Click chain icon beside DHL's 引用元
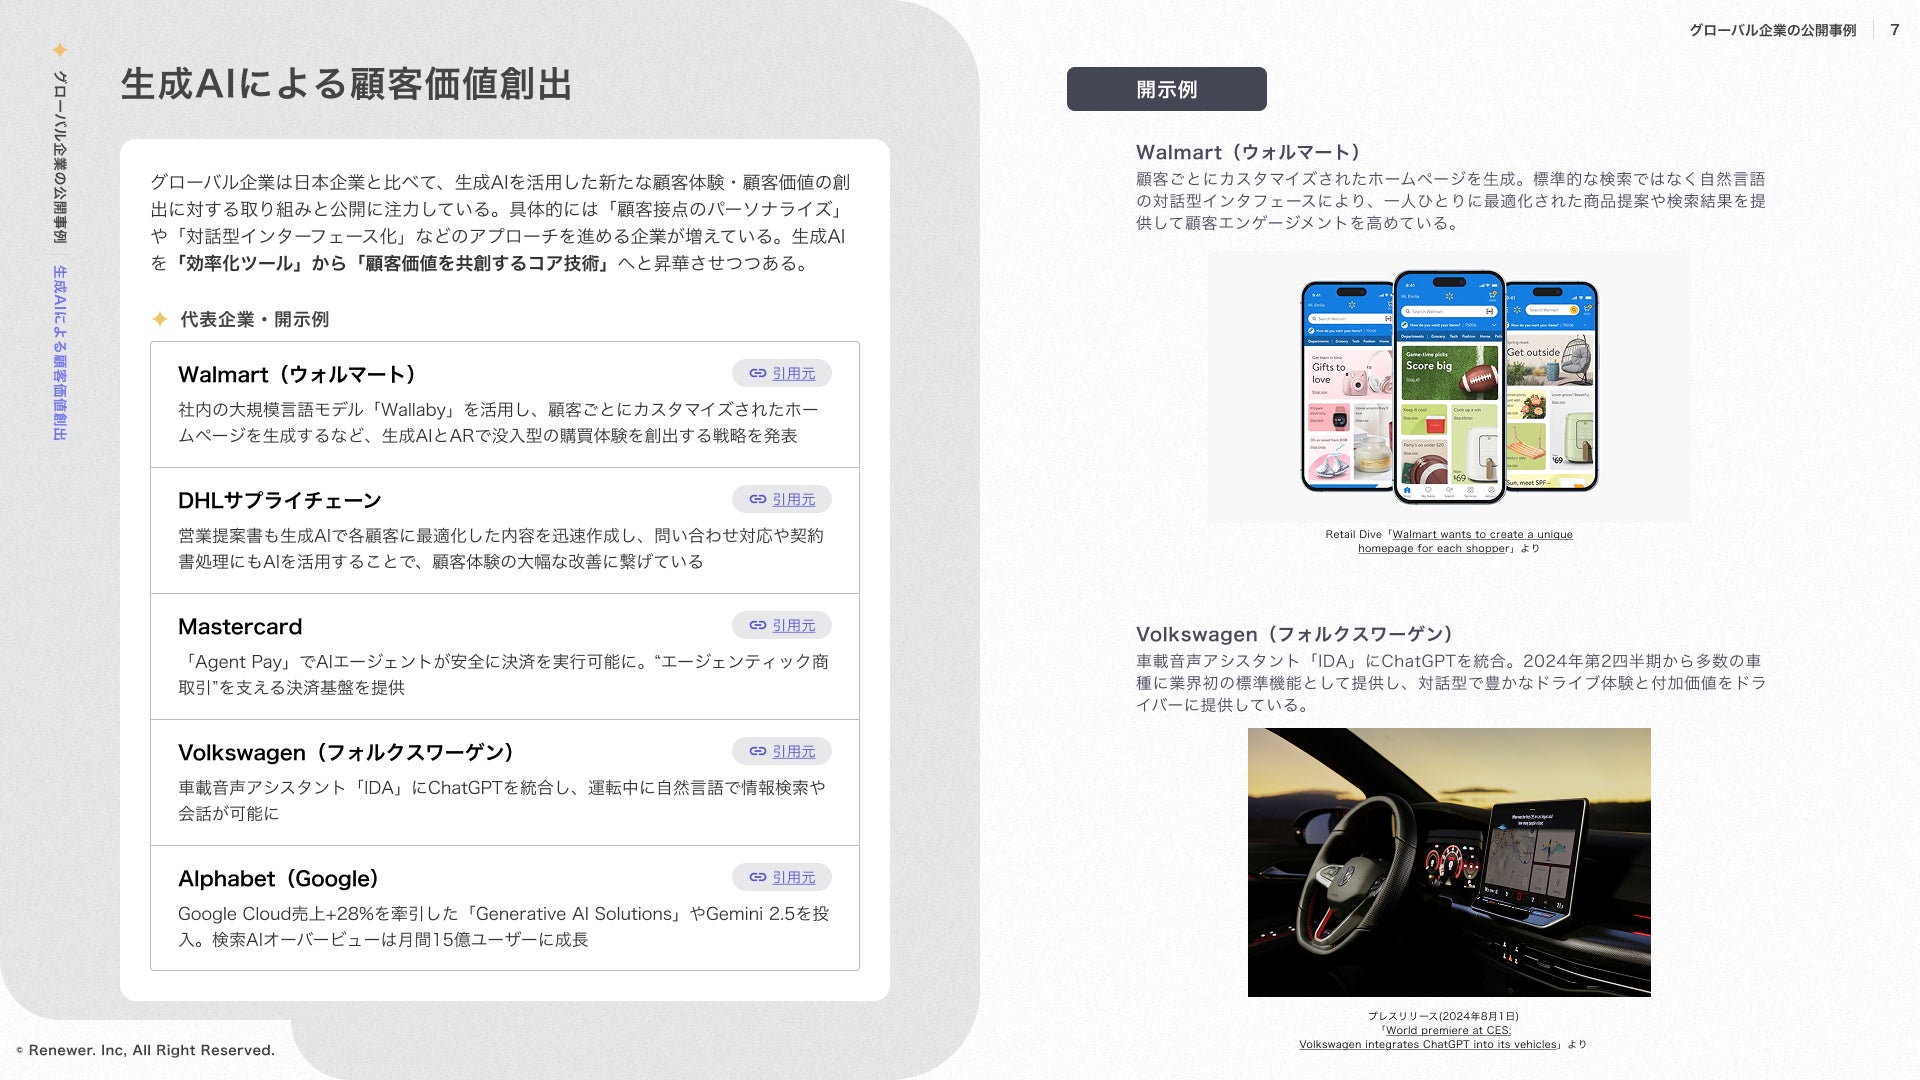Screen dimensions: 1920x1080 click(758, 500)
